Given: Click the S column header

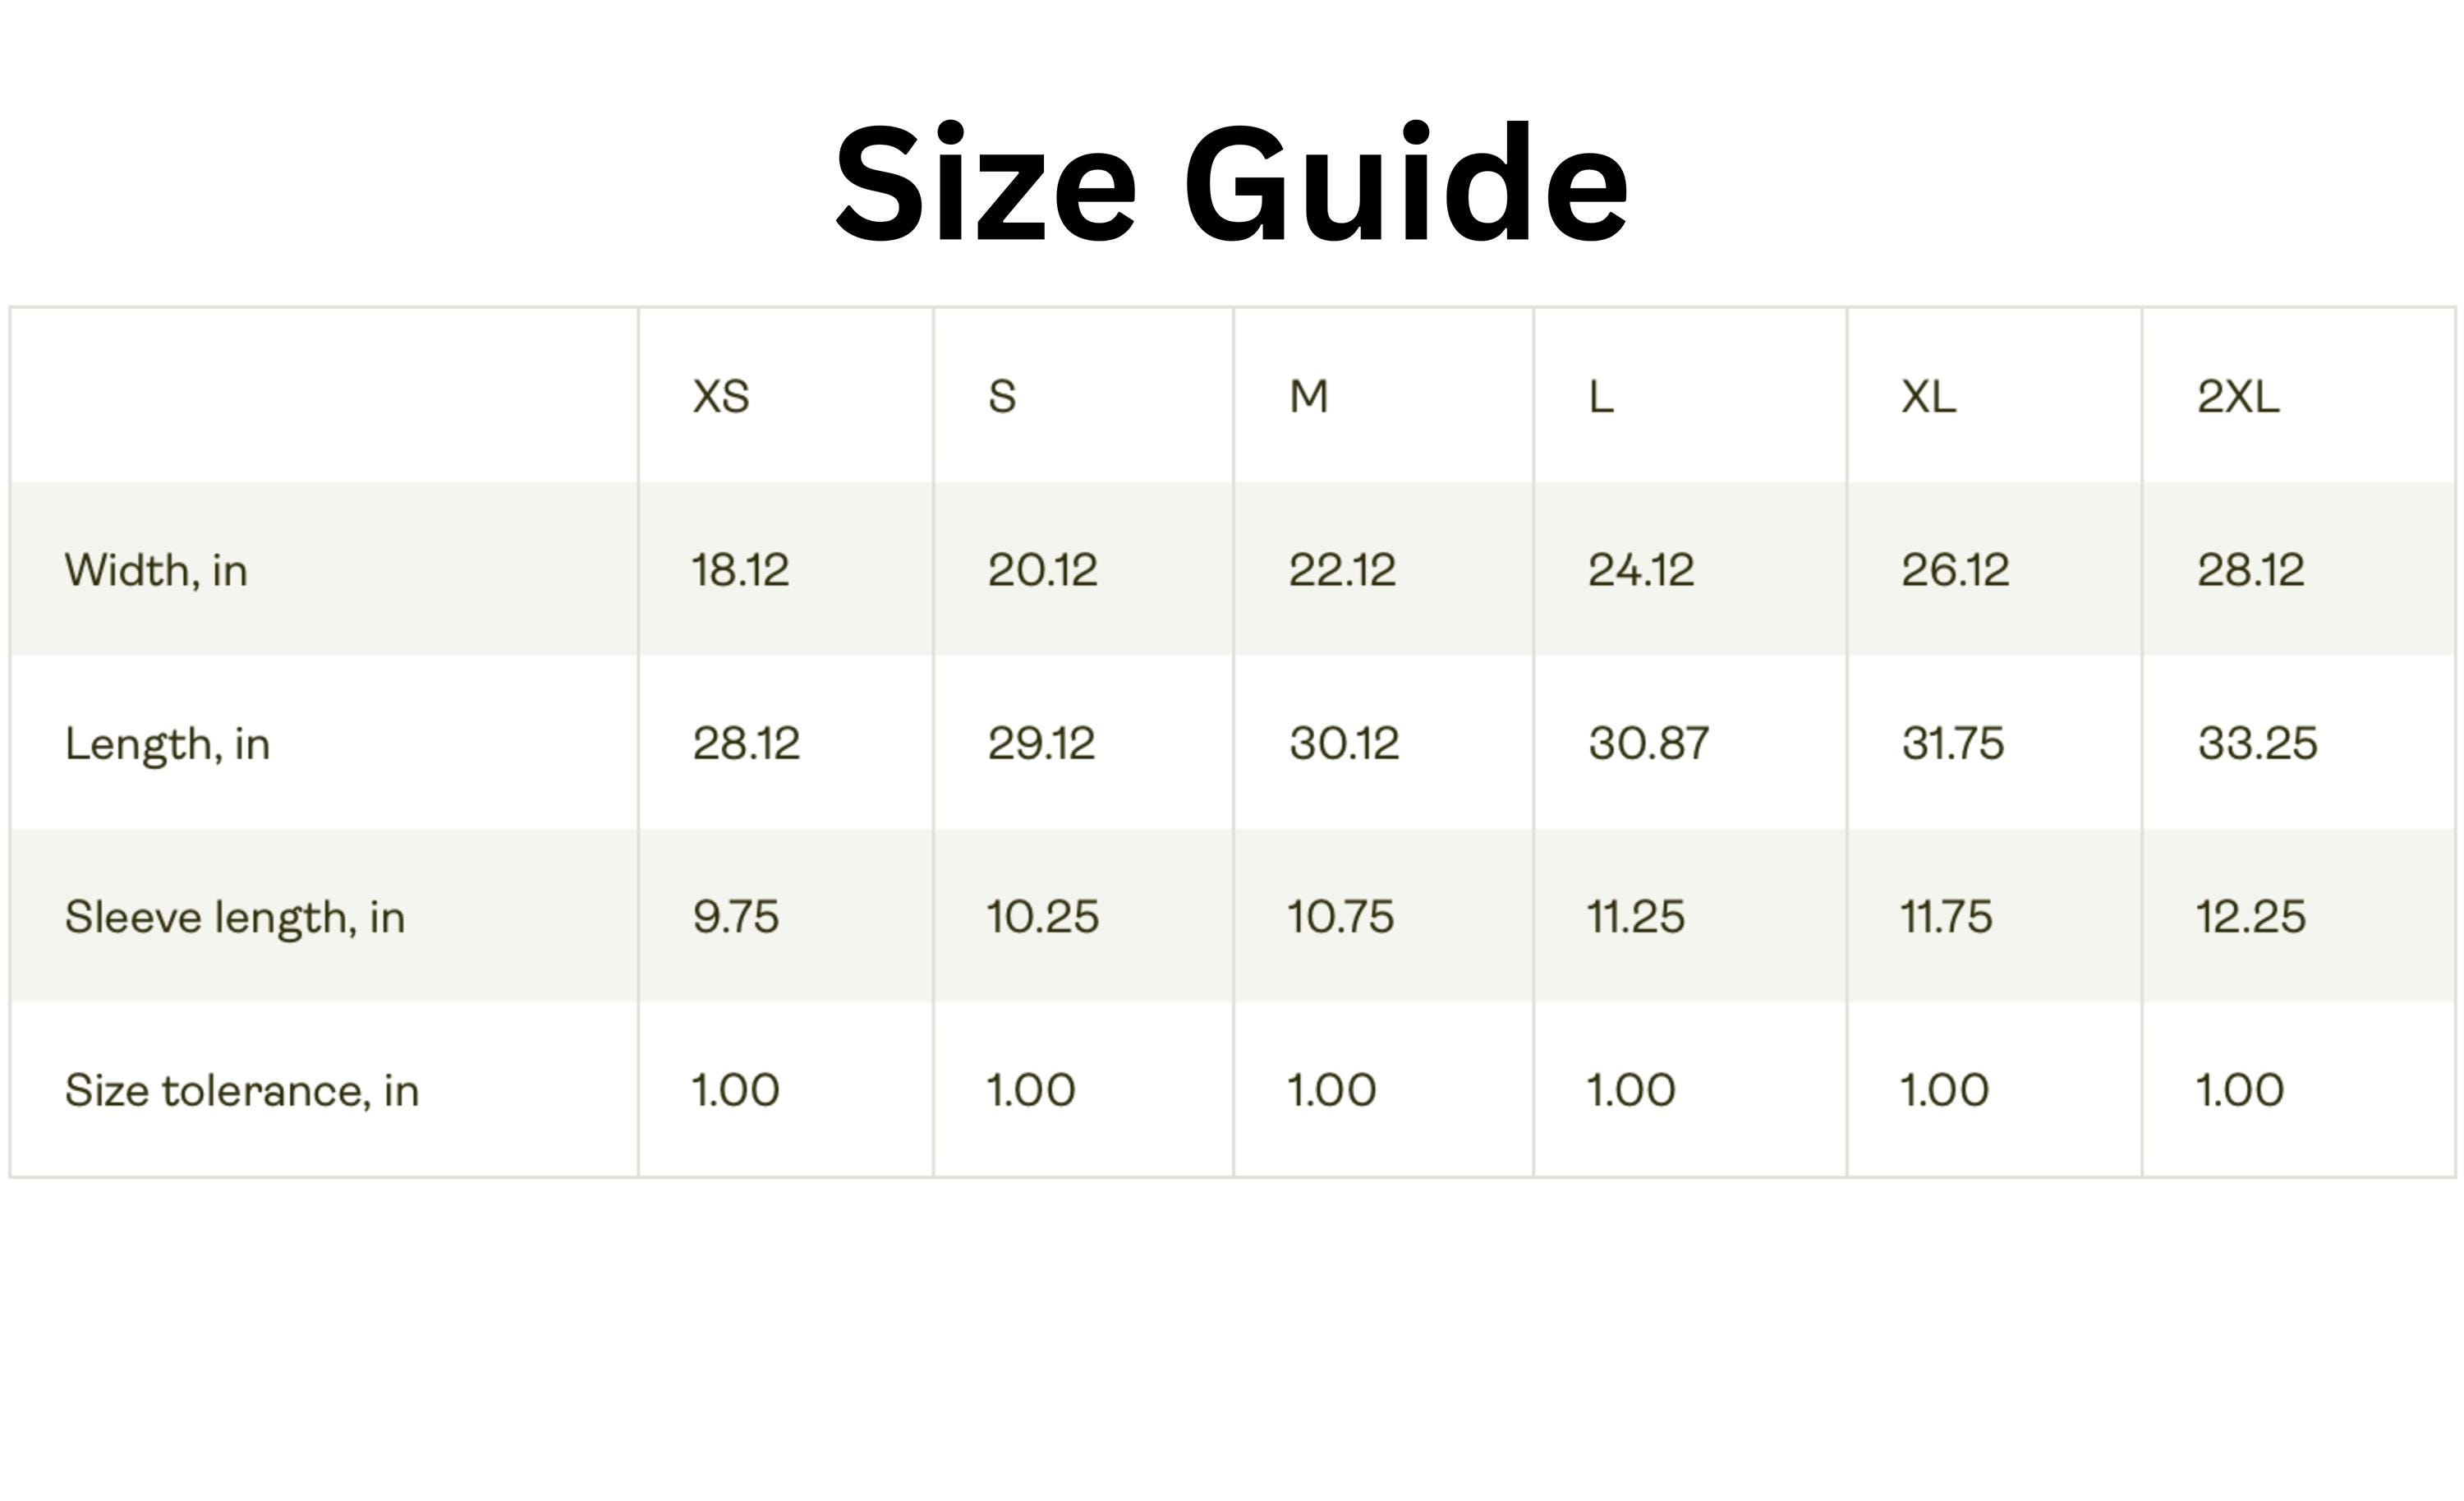Looking at the screenshot, I should [1002, 396].
